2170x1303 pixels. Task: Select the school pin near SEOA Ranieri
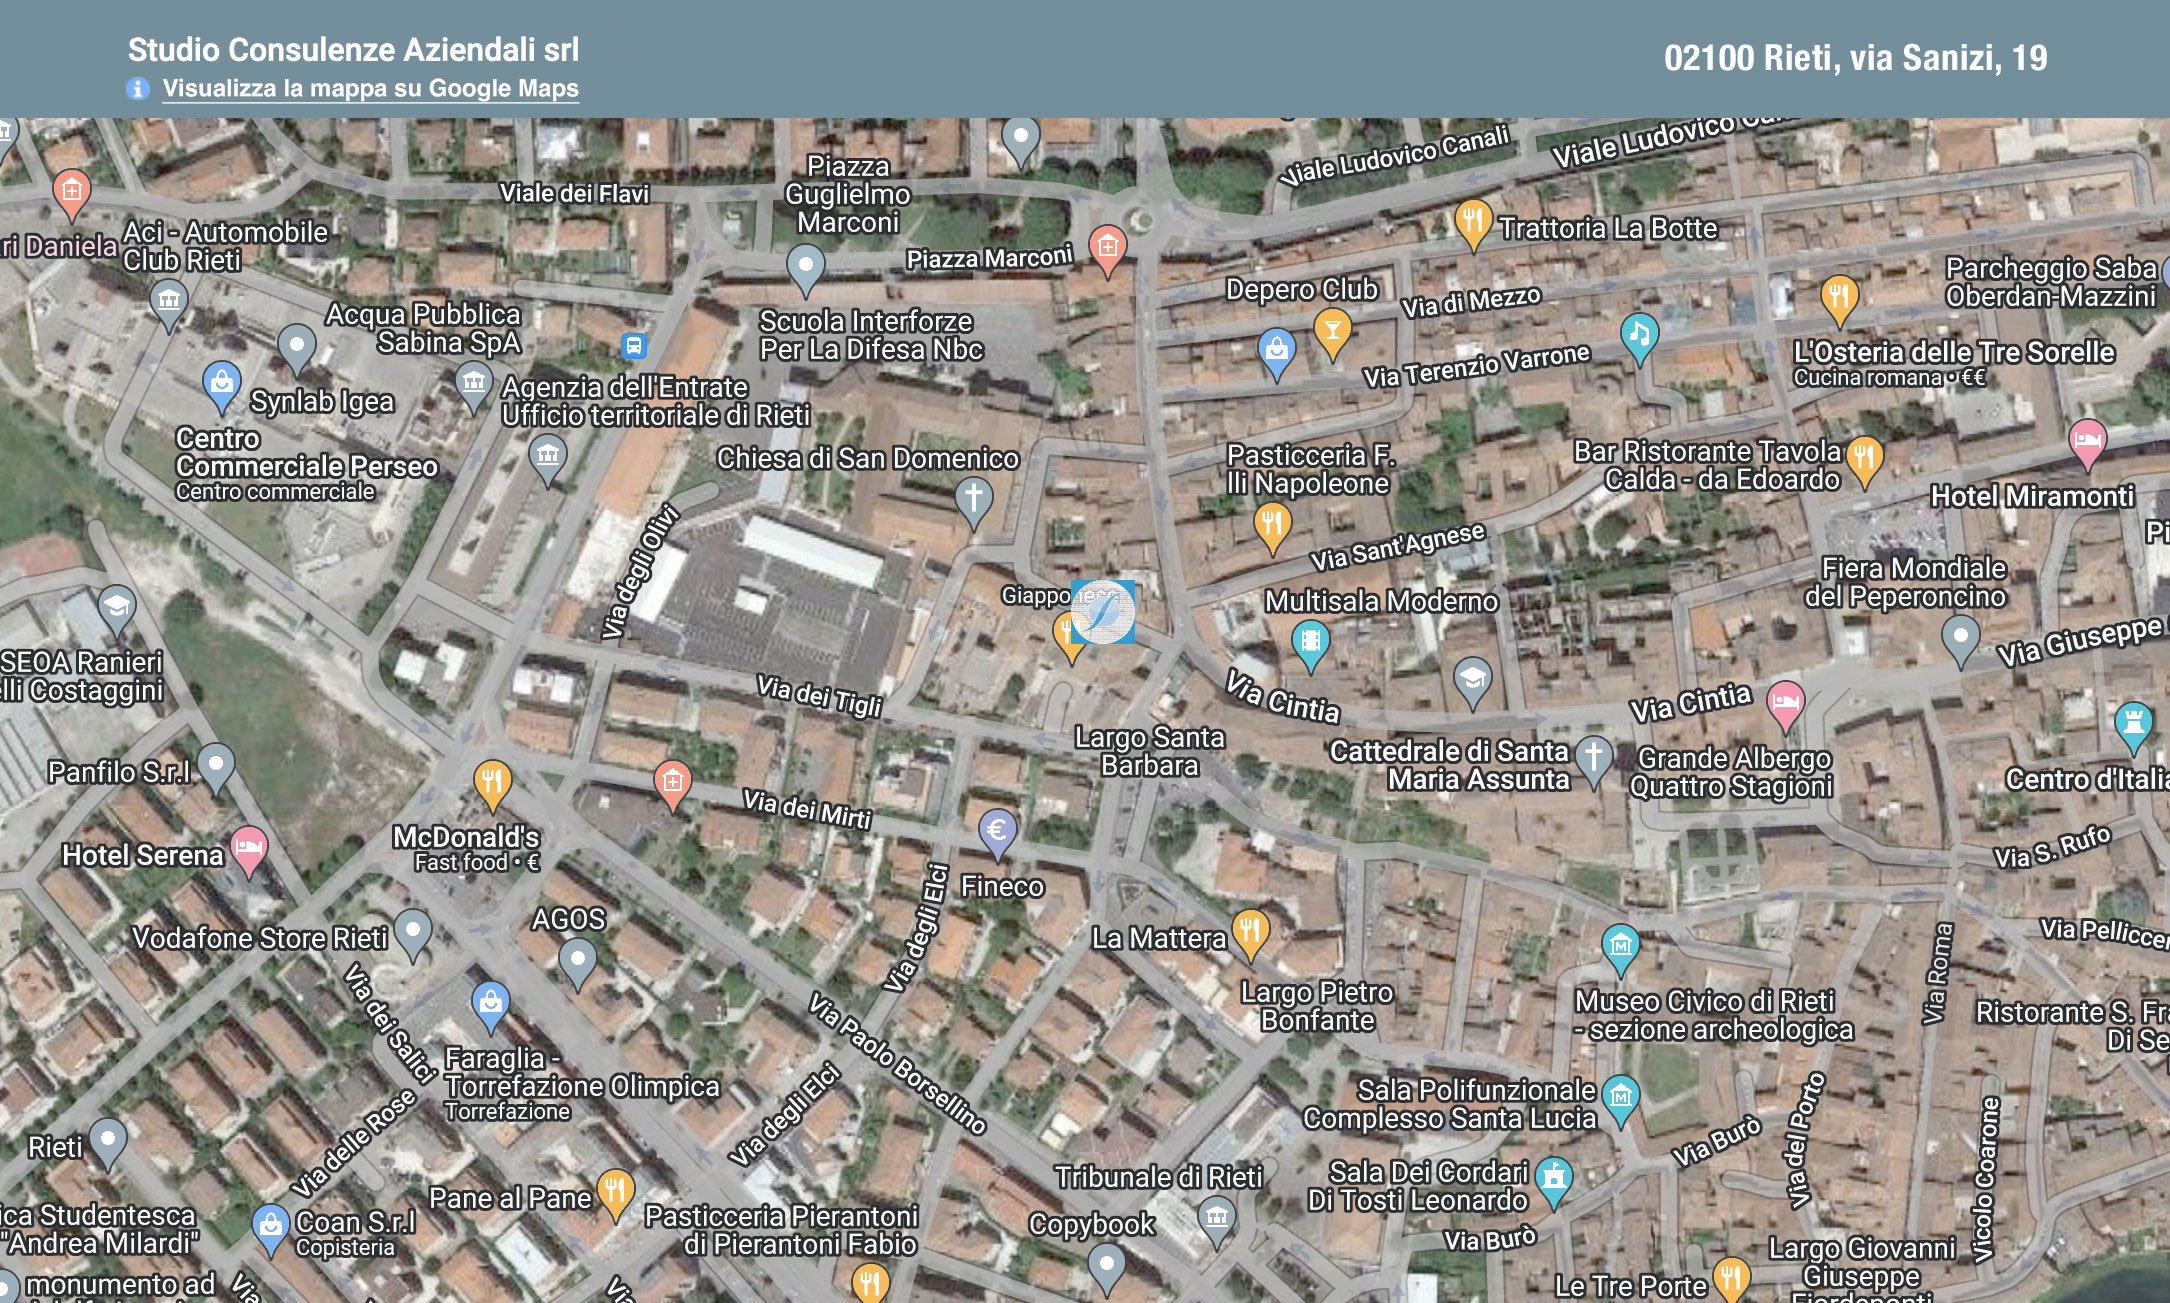[117, 609]
